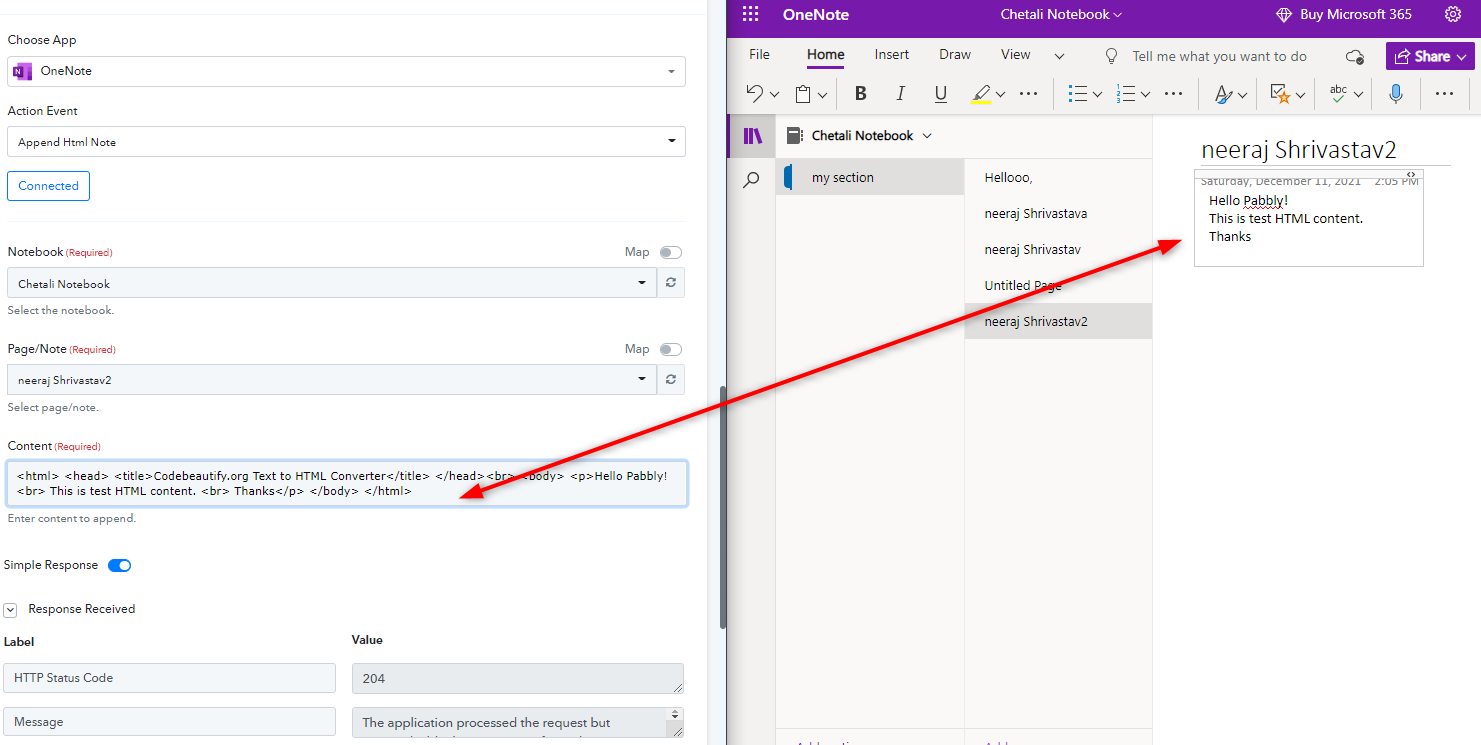This screenshot has width=1481, height=745.
Task: Toggle underline formatting
Action: [940, 94]
